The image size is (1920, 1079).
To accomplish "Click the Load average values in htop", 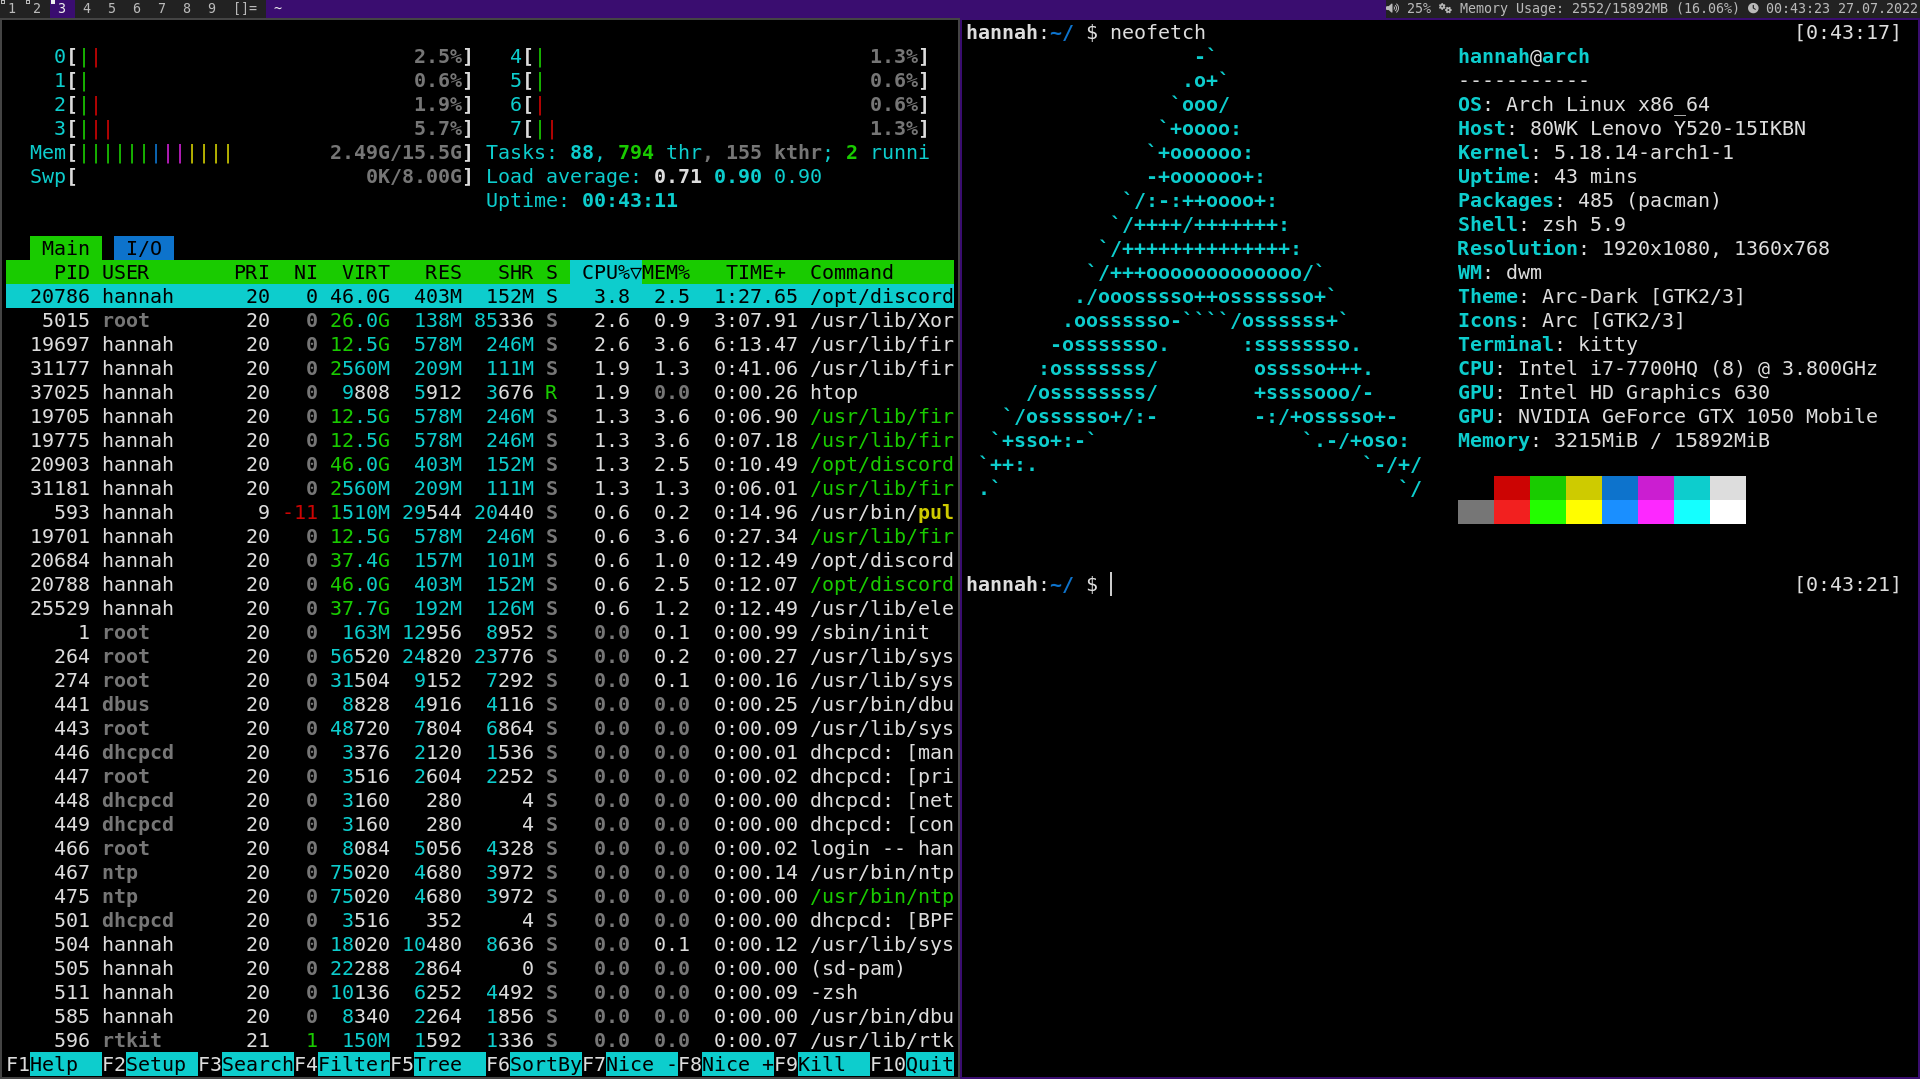I will click(x=738, y=176).
